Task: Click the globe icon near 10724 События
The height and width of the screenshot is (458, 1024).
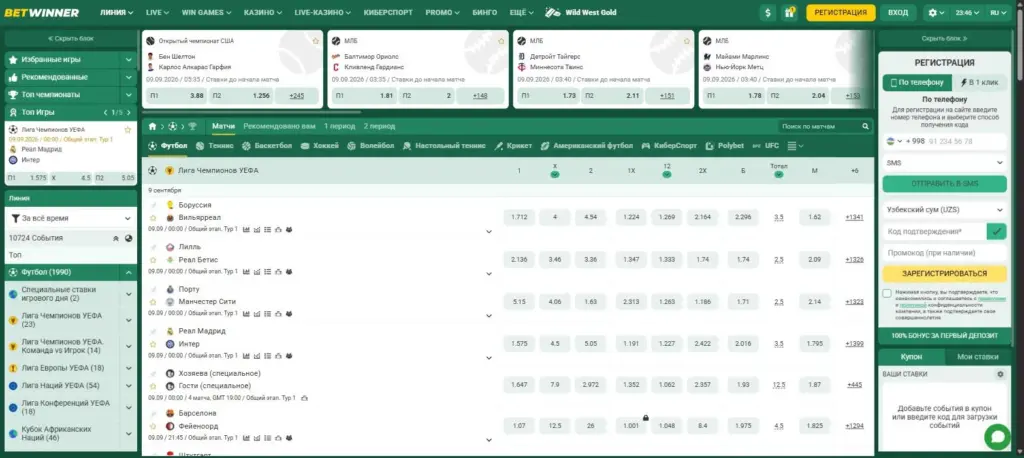Action: coord(129,238)
